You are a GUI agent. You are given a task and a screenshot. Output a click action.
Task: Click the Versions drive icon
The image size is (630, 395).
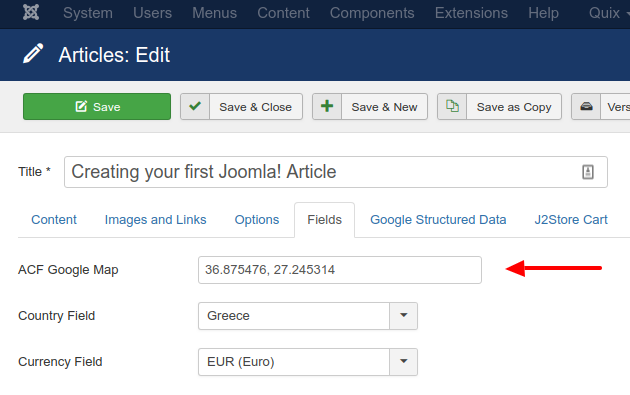click(586, 106)
